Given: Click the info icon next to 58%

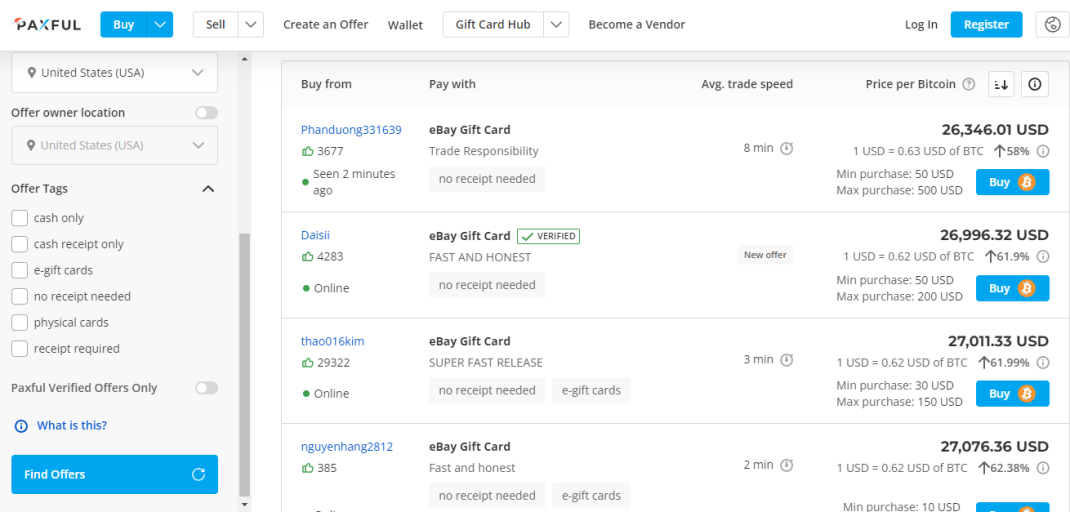Looking at the screenshot, I should coord(1043,152).
